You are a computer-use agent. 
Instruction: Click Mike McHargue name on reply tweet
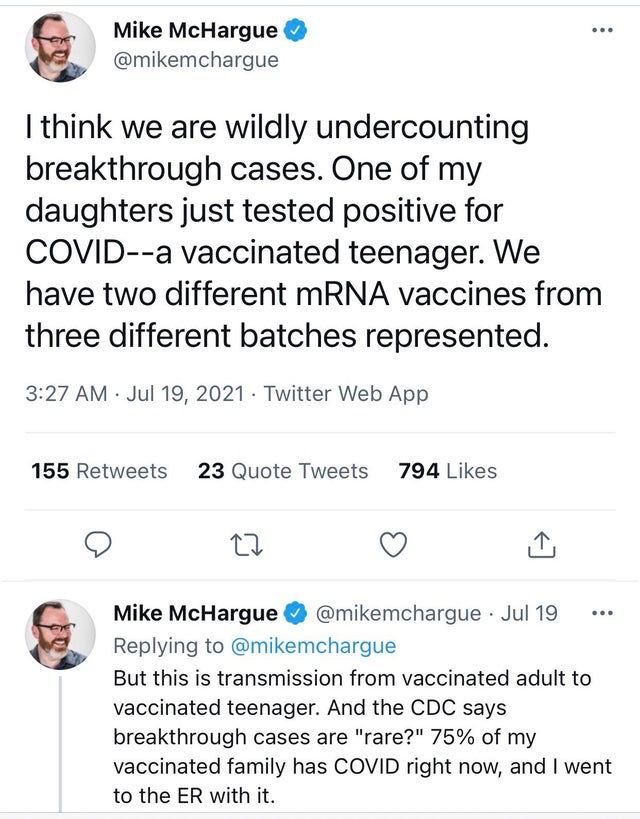coord(195,613)
